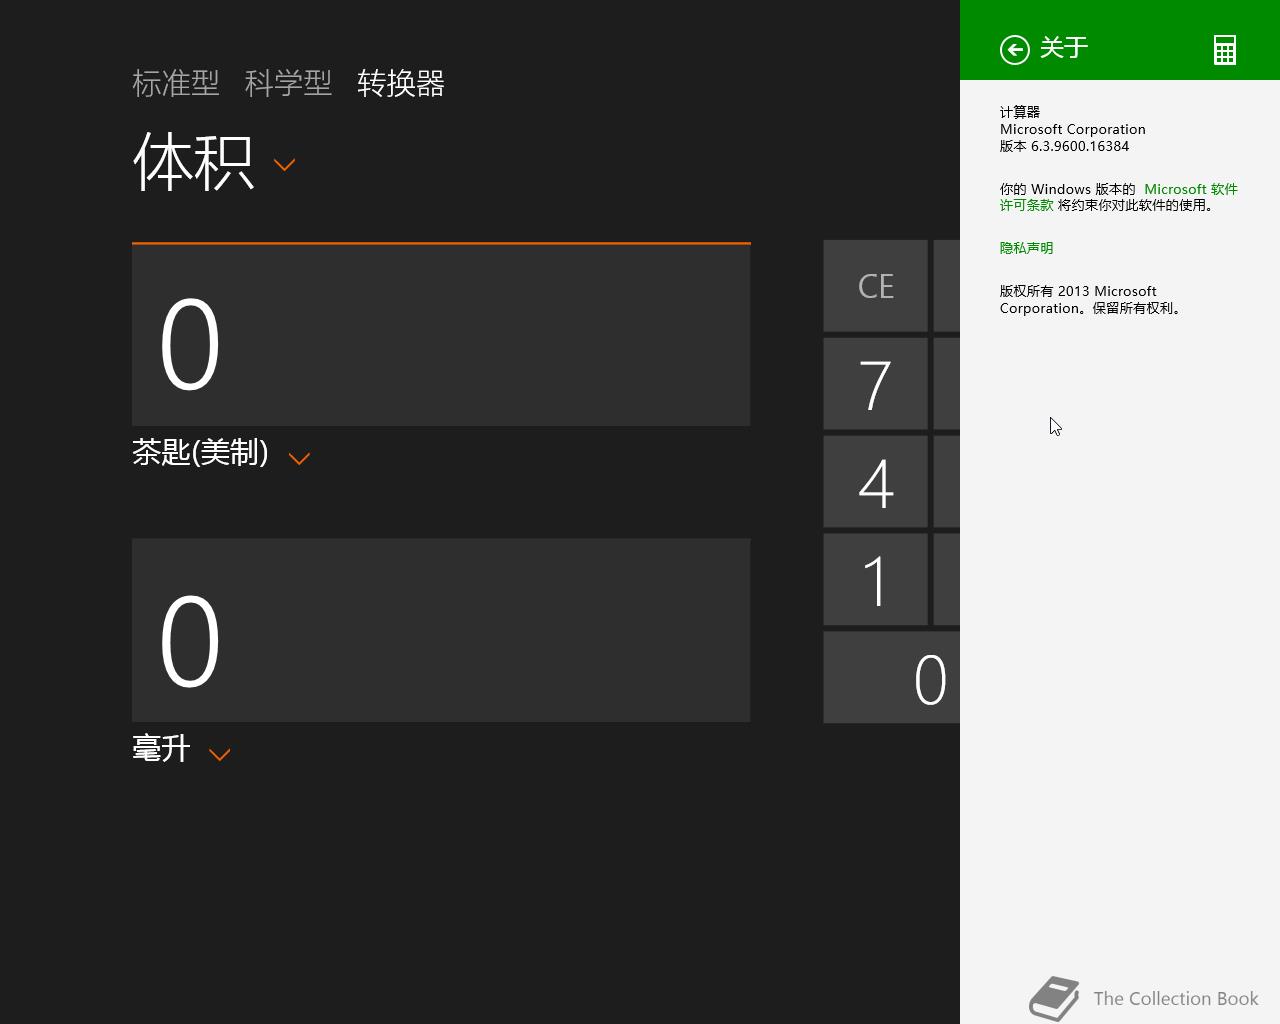This screenshot has height=1024, width=1280.
Task: Click the calculator icon in About header
Action: pyautogui.click(x=1225, y=50)
